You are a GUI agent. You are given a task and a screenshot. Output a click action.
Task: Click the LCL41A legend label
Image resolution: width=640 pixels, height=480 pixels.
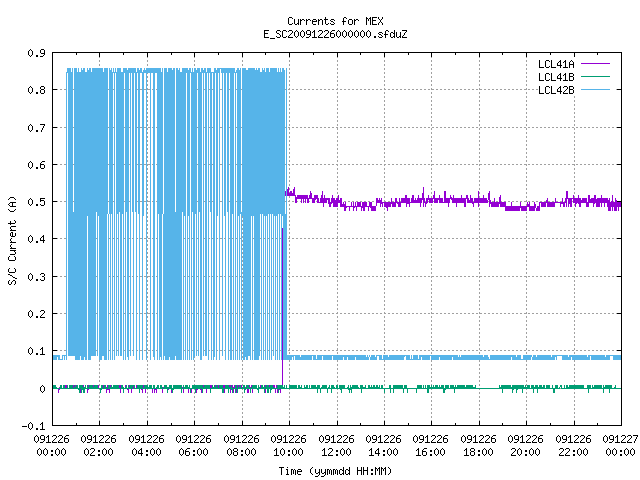click(x=556, y=64)
